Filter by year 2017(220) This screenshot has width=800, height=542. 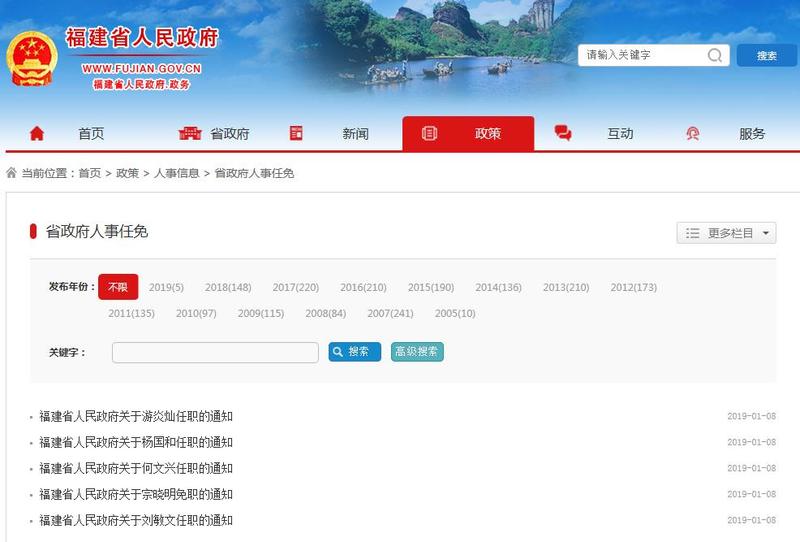pyautogui.click(x=295, y=288)
